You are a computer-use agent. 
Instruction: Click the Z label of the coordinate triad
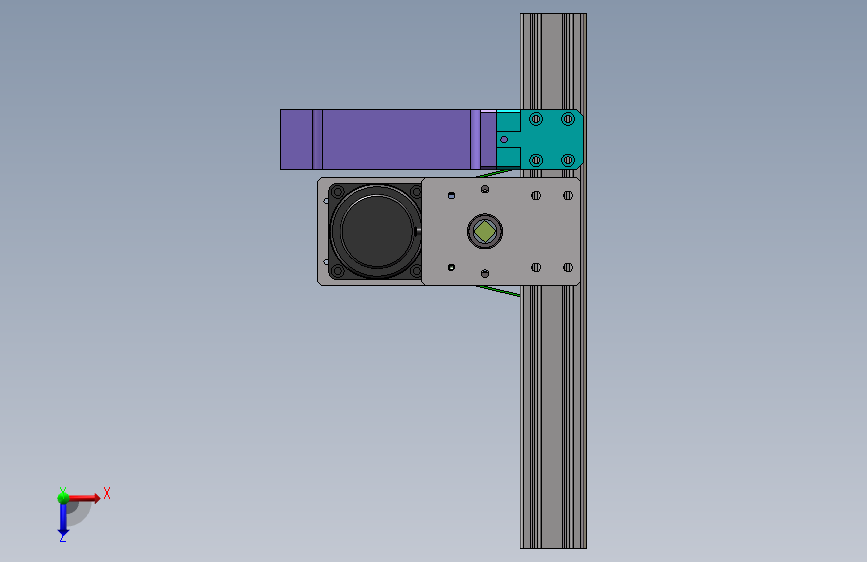[x=63, y=537]
